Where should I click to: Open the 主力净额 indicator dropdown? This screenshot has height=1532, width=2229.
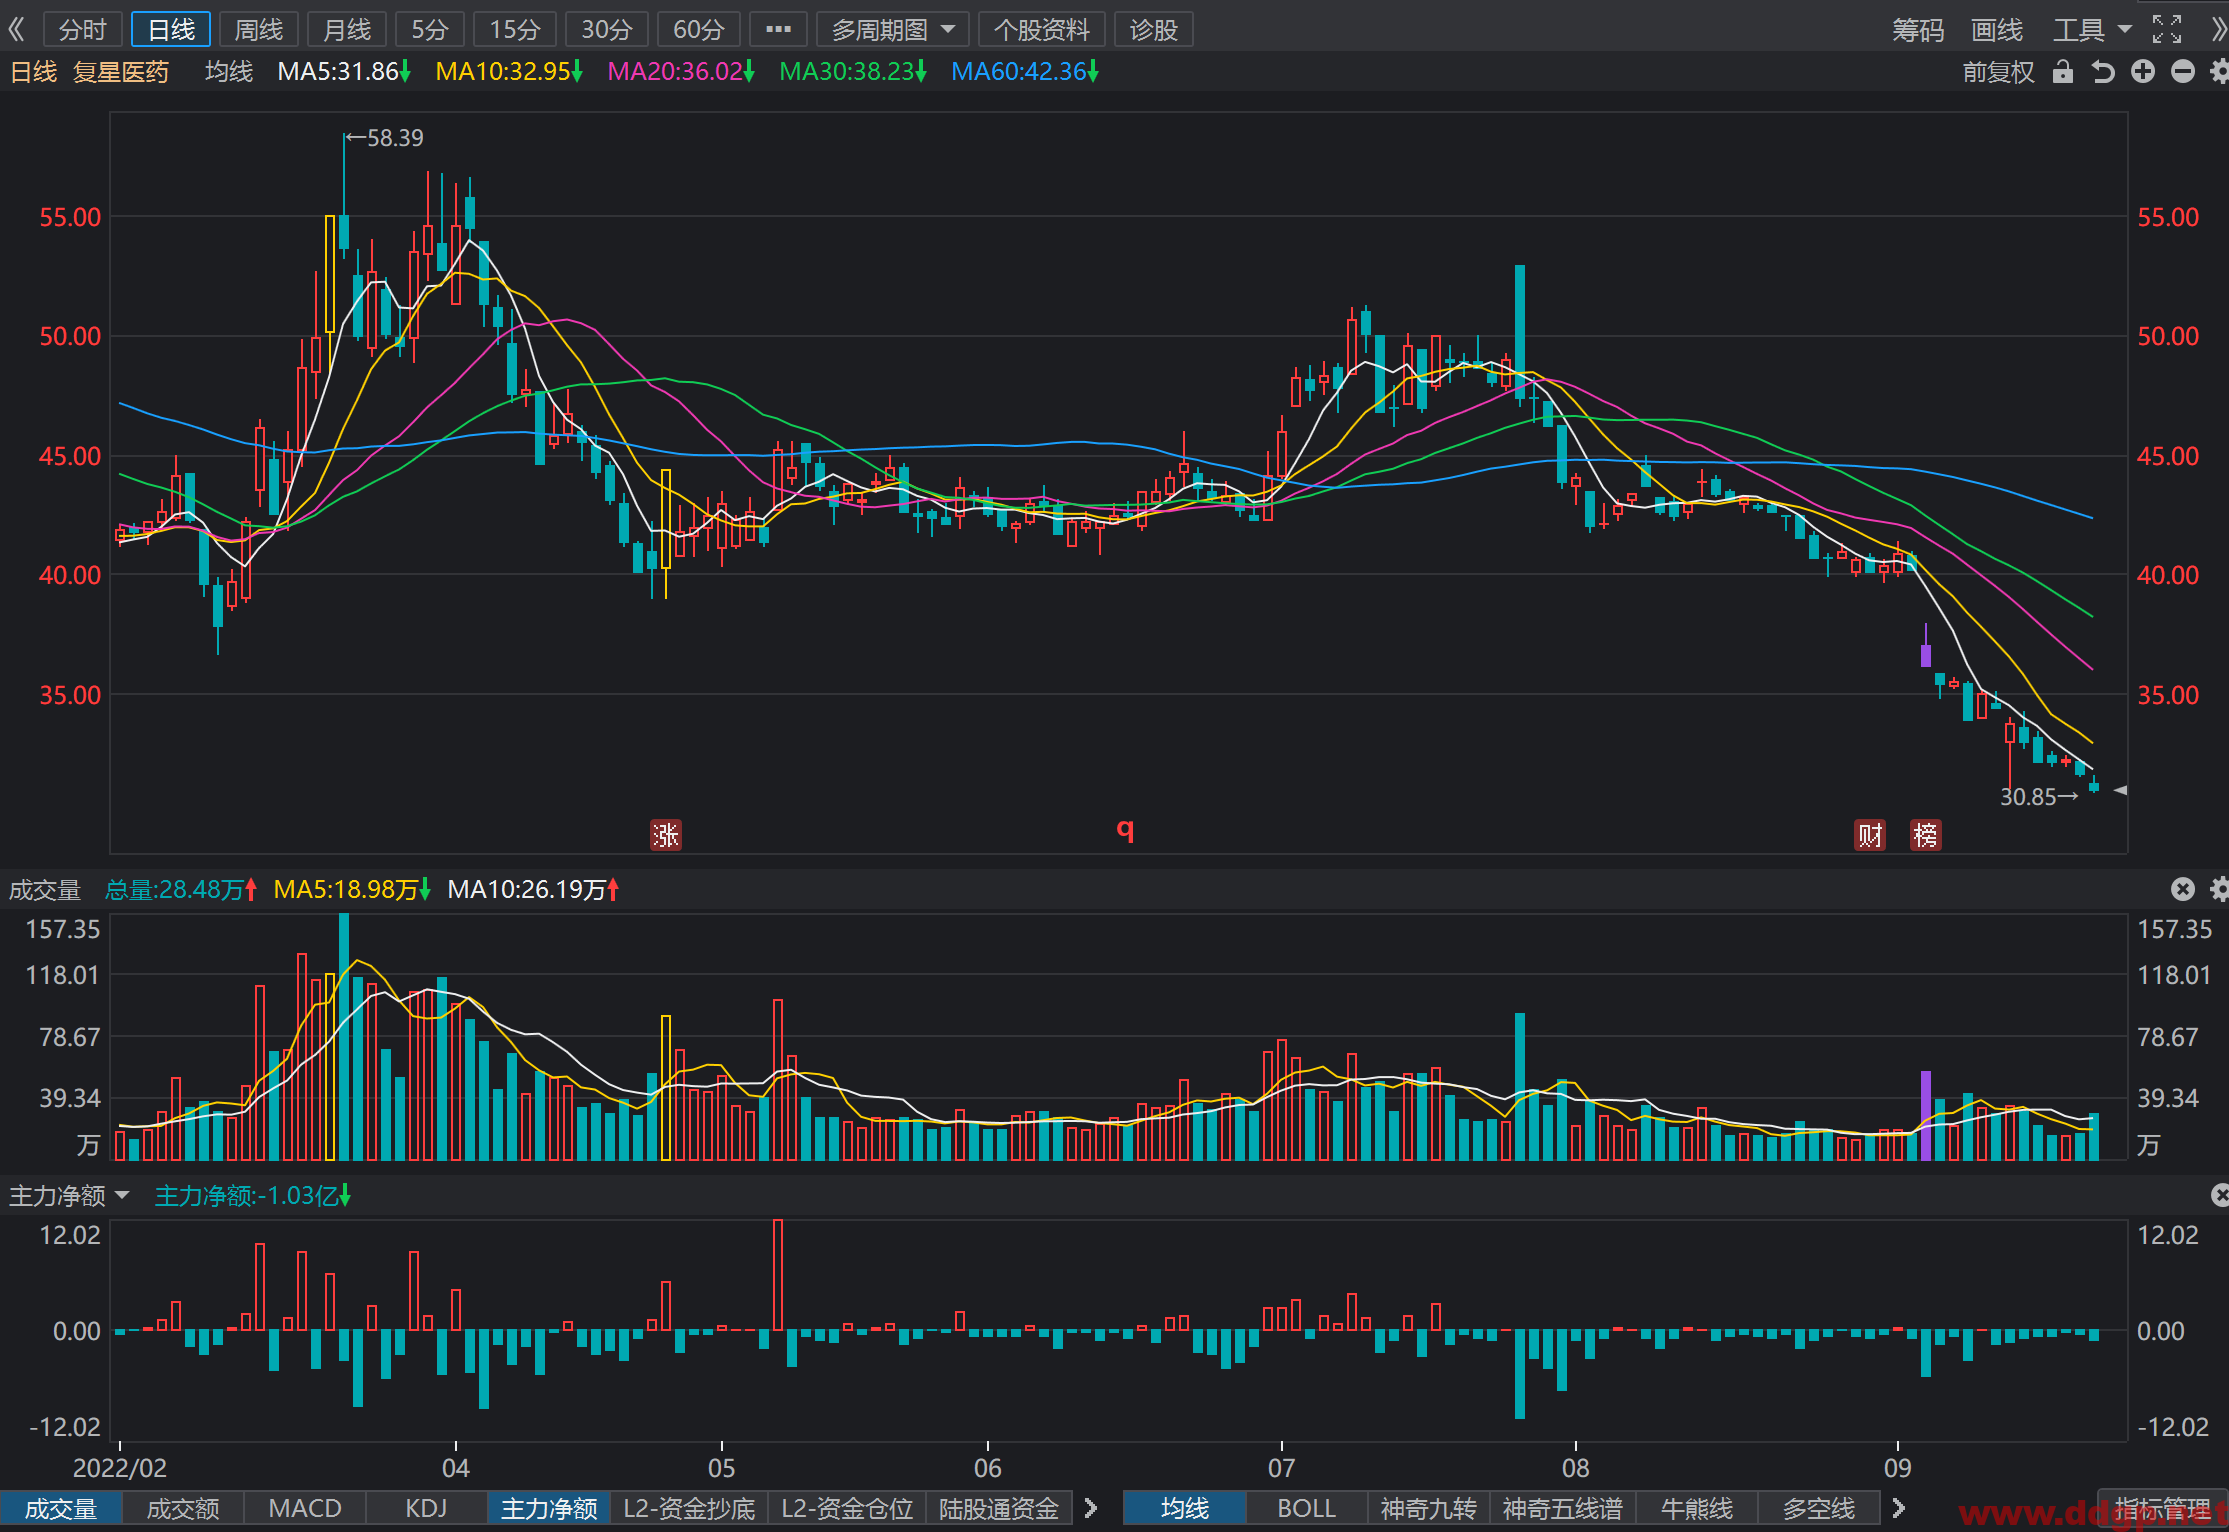(x=69, y=1196)
